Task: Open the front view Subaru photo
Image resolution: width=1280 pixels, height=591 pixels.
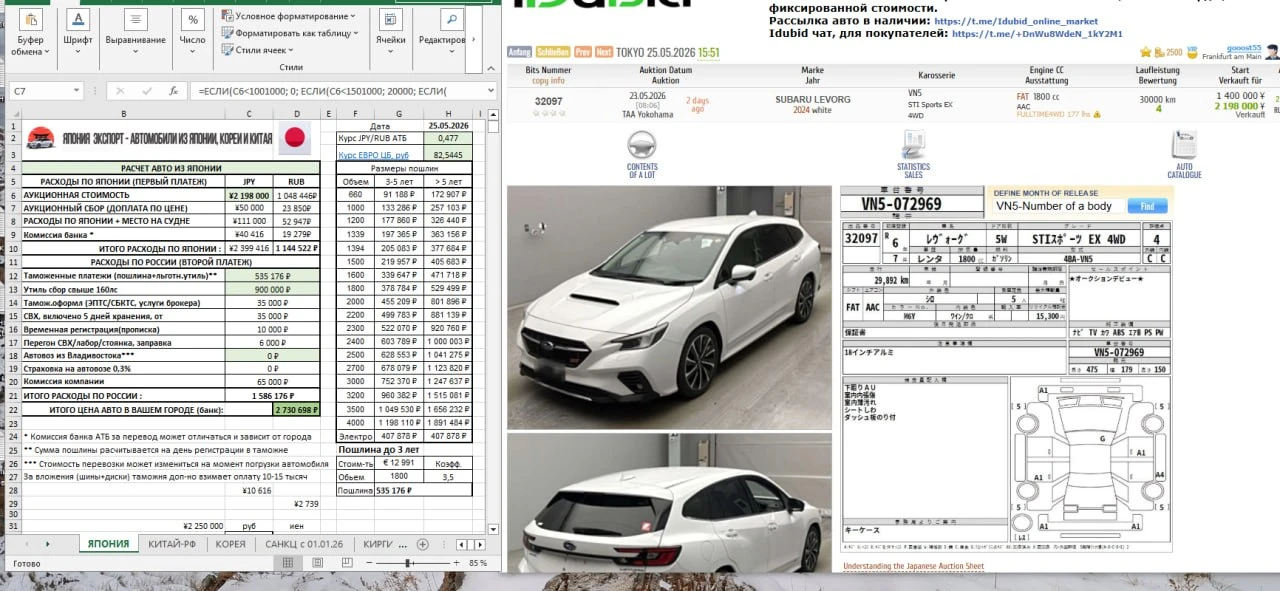Action: tap(669, 307)
